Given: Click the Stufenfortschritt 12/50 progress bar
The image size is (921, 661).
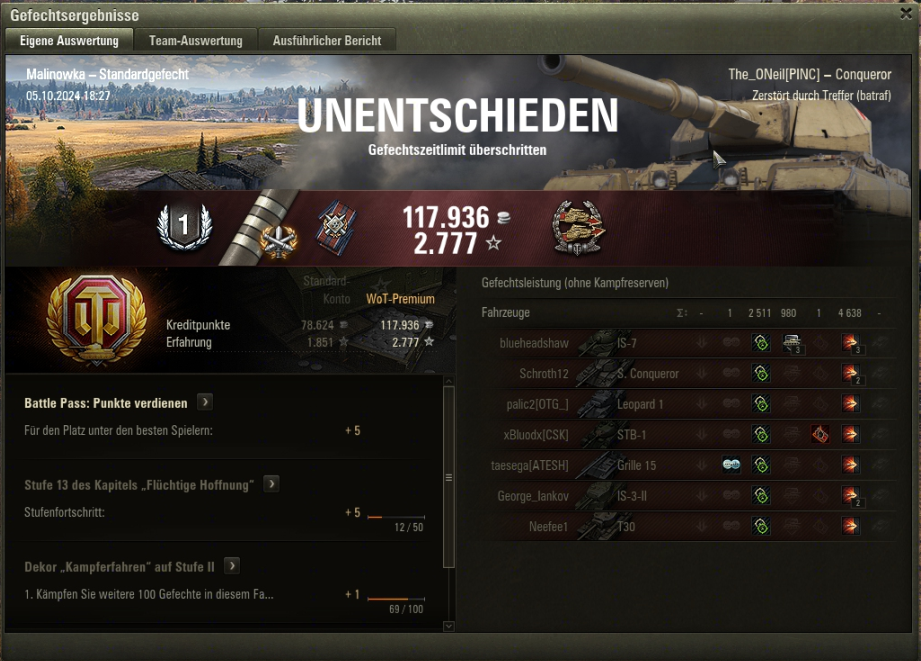Looking at the screenshot, I should (x=396, y=517).
